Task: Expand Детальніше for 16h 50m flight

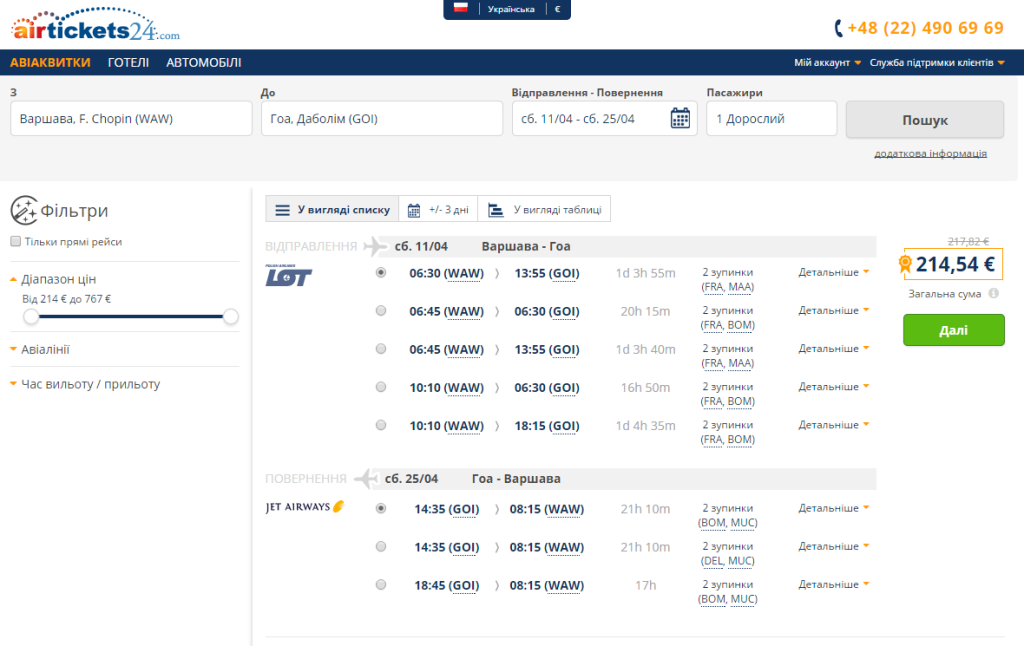Action: [833, 387]
